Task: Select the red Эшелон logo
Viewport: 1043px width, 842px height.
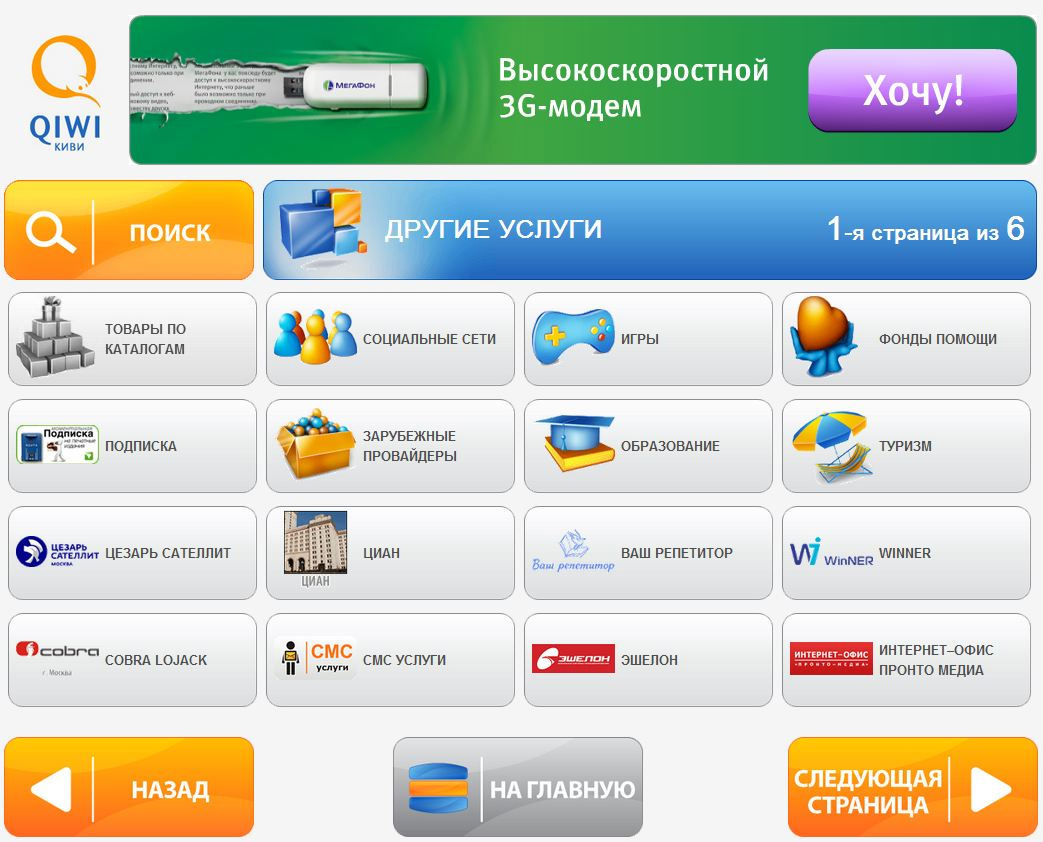Action: coord(573,658)
